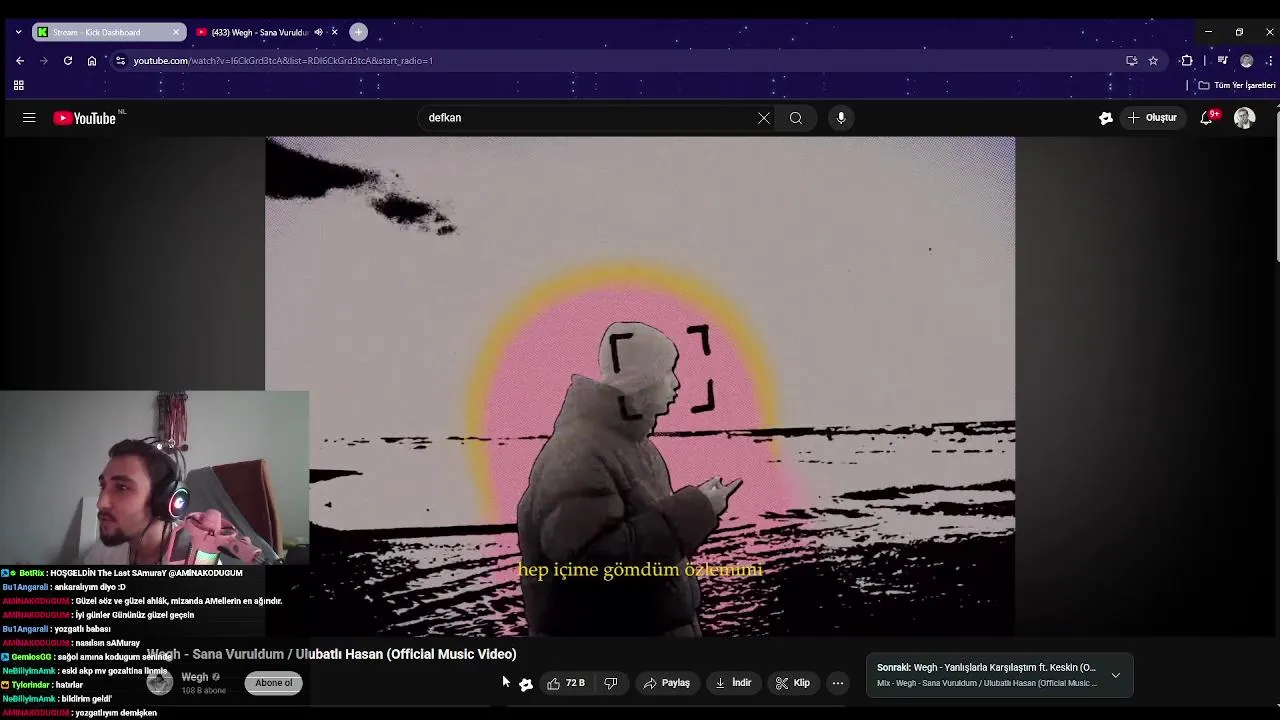The image size is (1280, 720).
Task: Click the Klip clip button
Action: pos(793,683)
